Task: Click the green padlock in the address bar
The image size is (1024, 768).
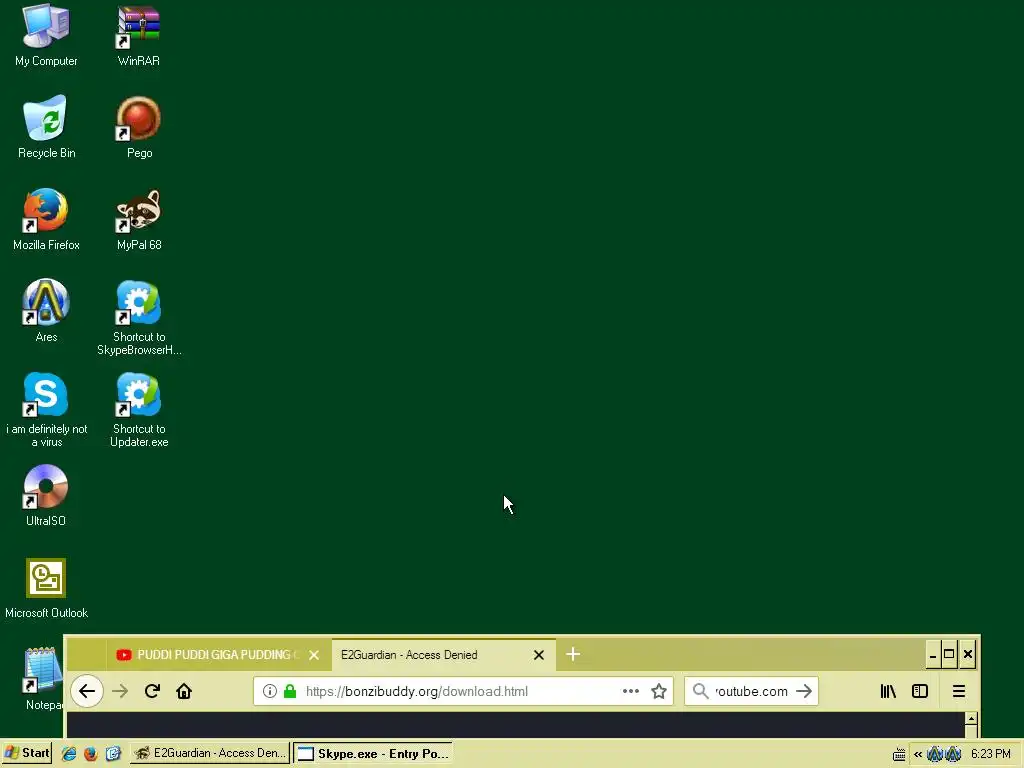Action: point(290,691)
